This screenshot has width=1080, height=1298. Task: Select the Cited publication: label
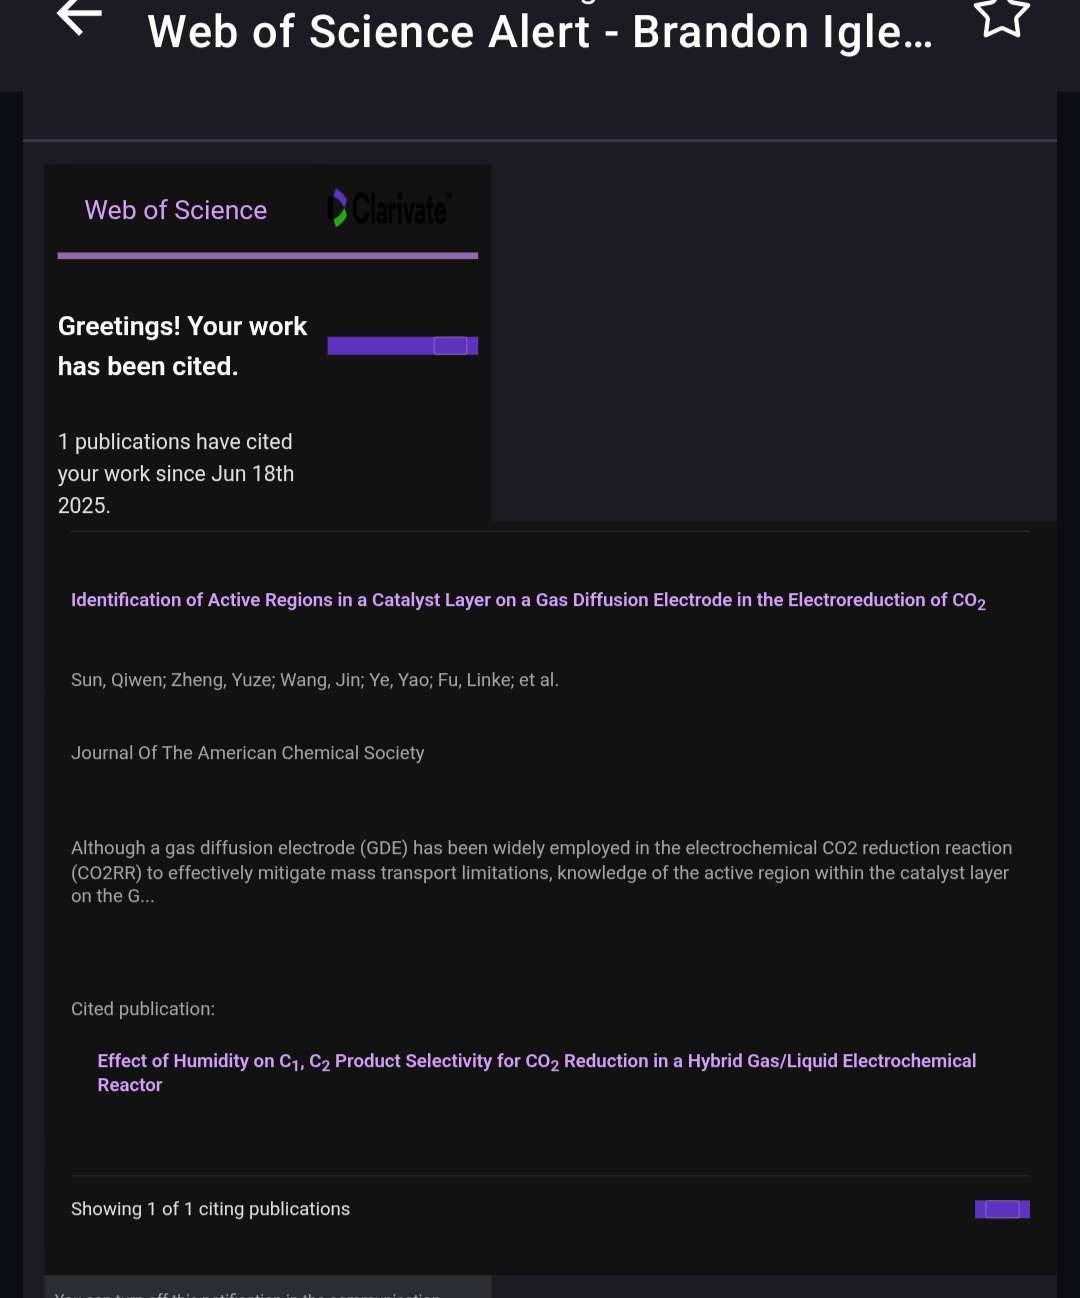click(x=143, y=1009)
